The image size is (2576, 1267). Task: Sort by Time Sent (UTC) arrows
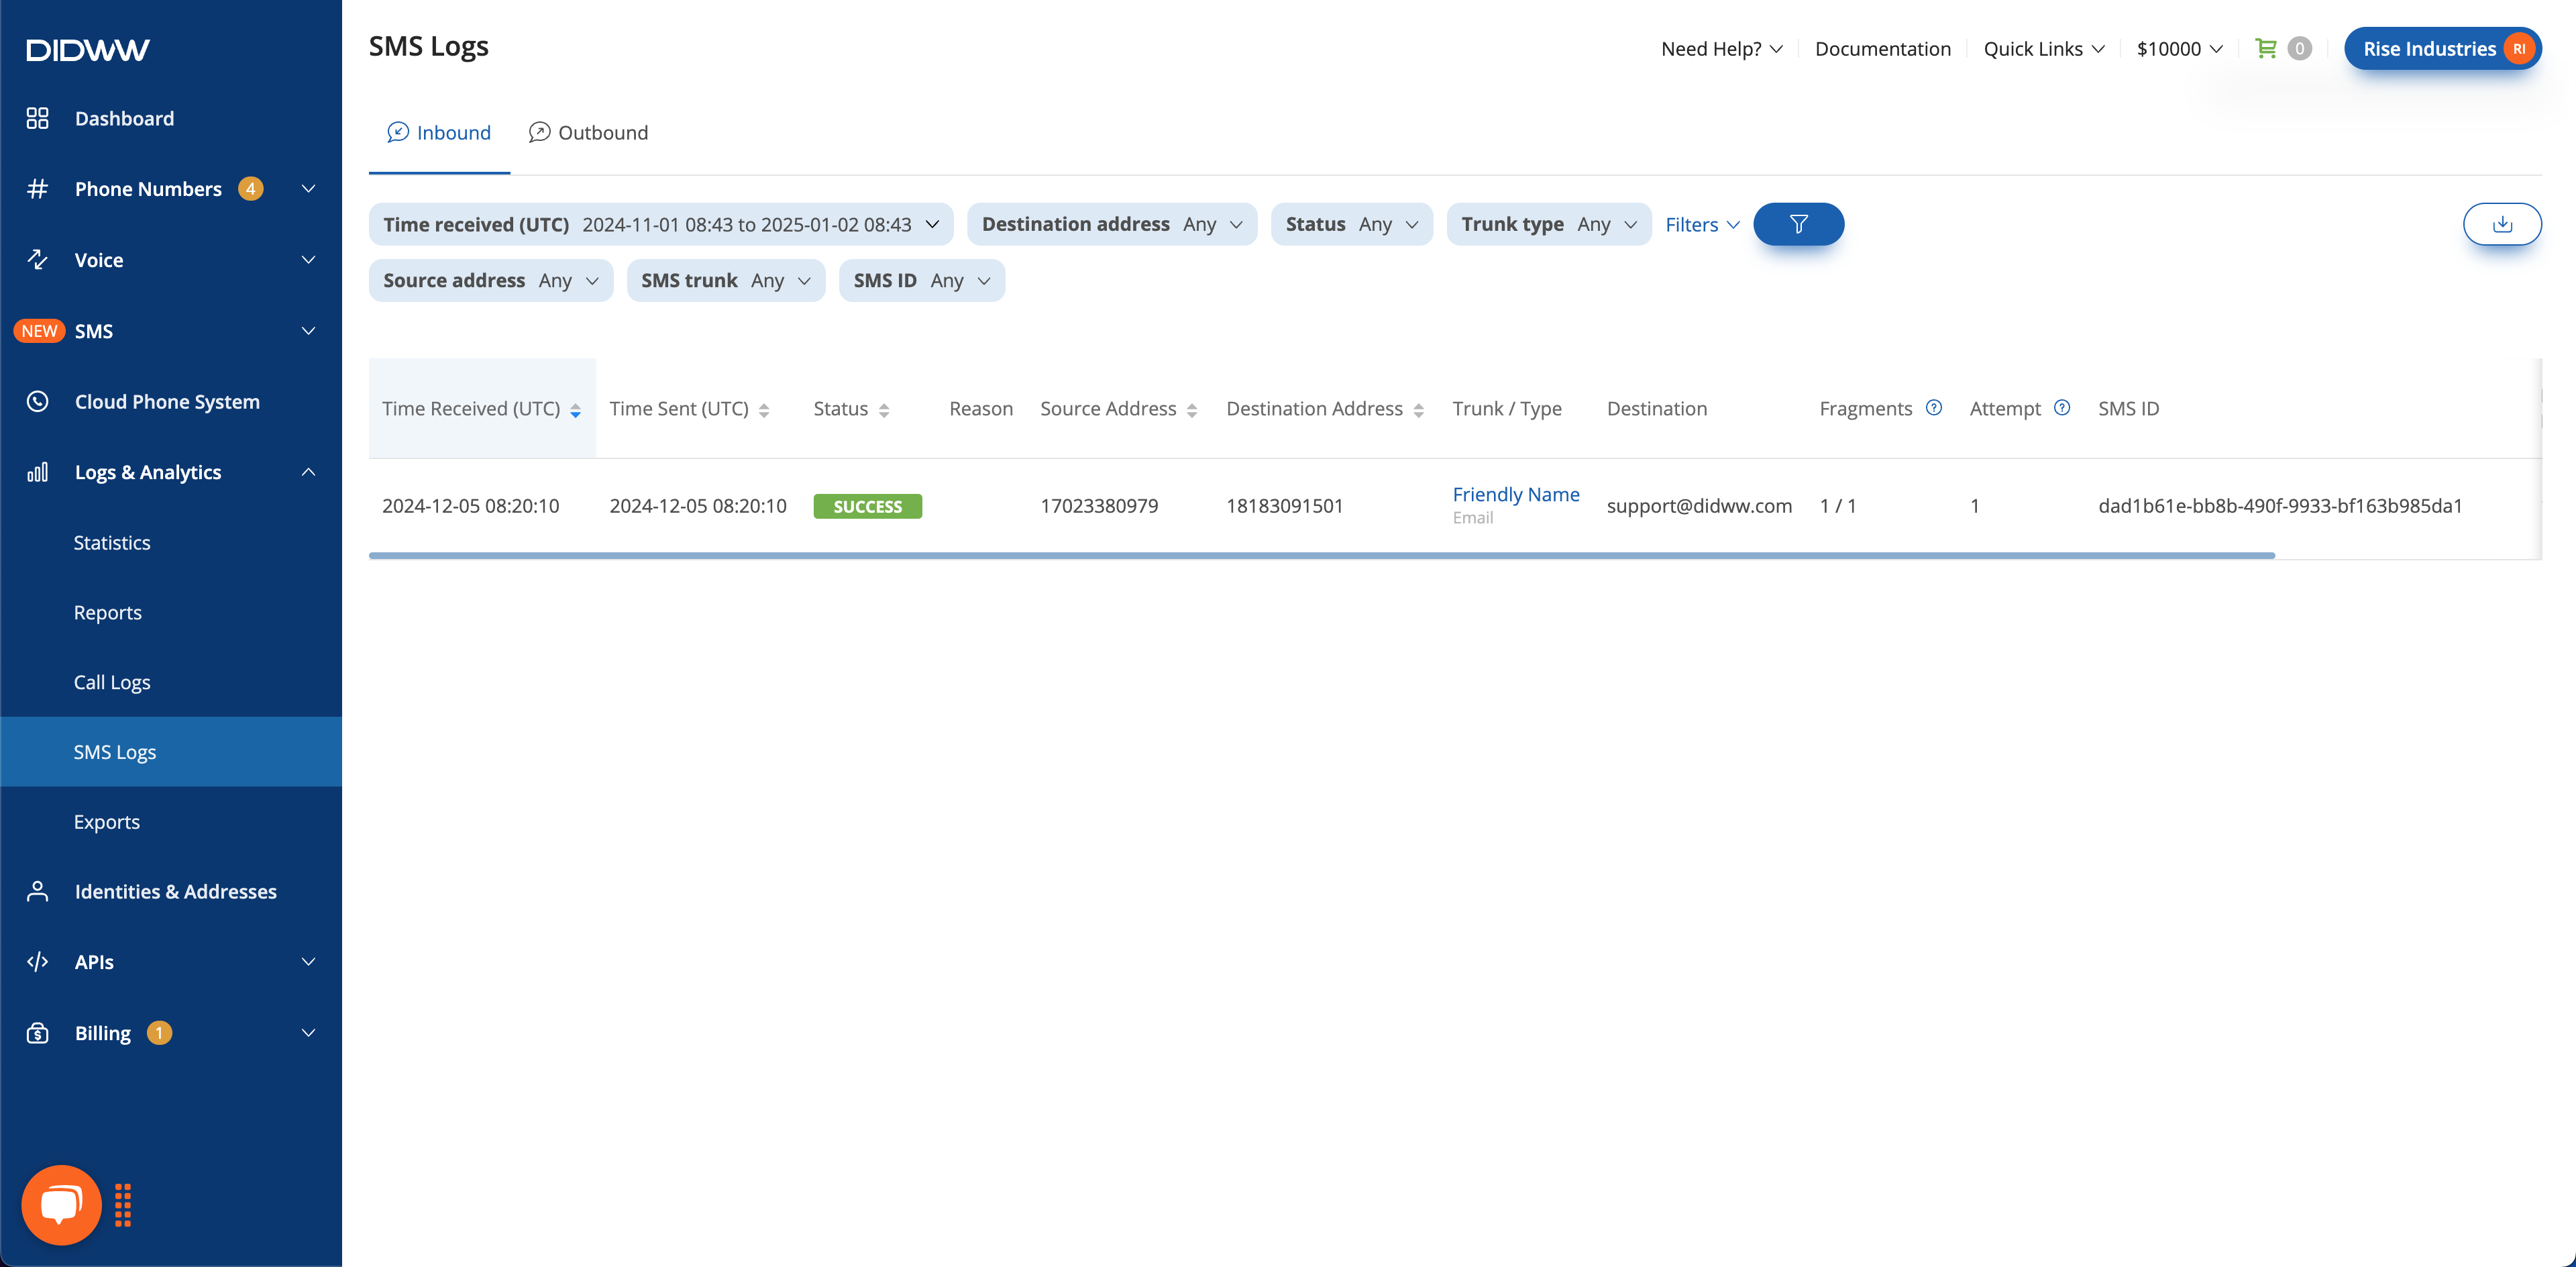[x=764, y=410]
